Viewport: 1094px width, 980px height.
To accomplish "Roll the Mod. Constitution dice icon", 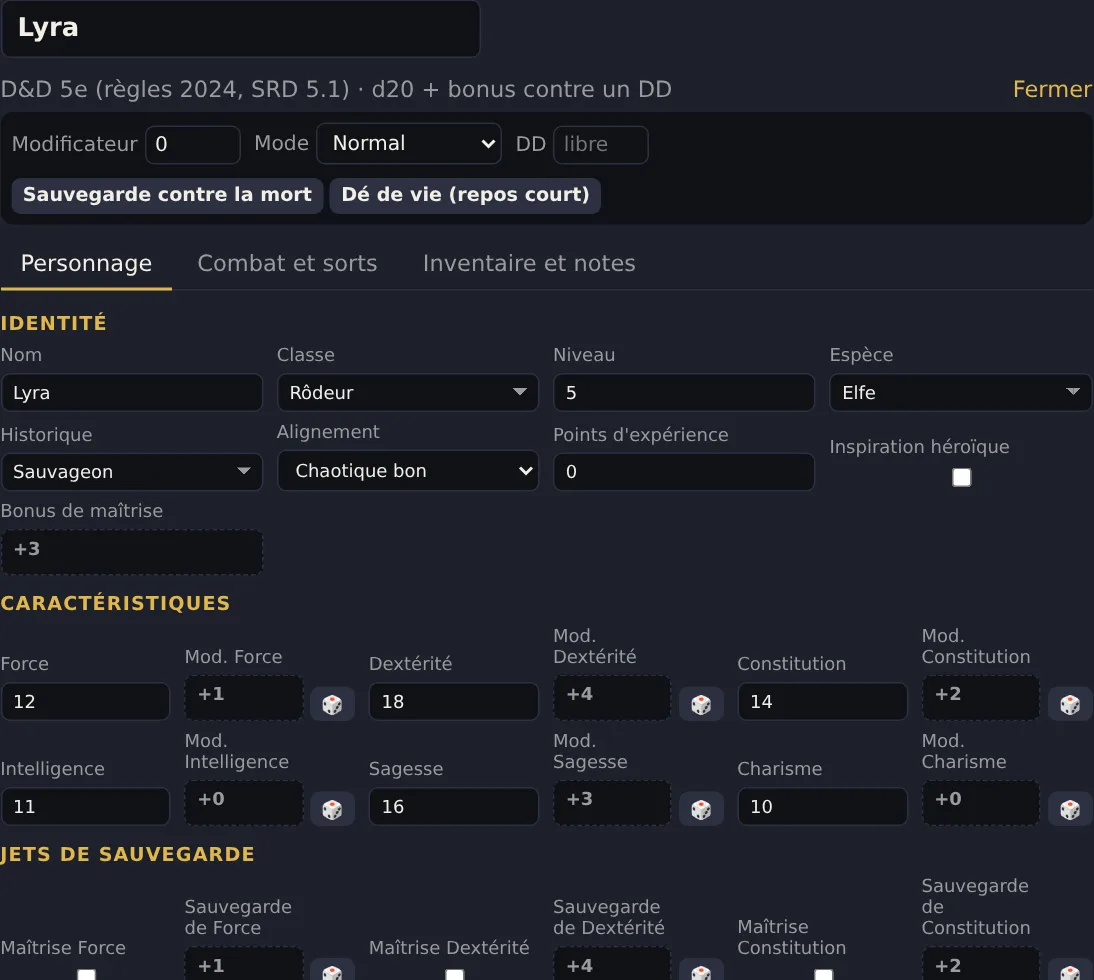I will pyautogui.click(x=1070, y=704).
